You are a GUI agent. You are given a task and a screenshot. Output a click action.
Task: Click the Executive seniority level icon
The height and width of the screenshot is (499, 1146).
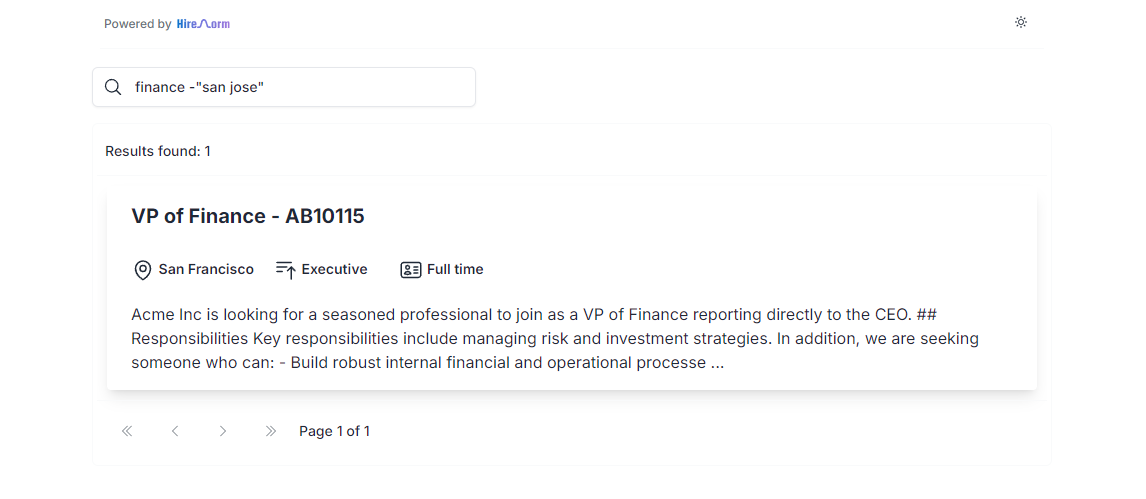click(x=286, y=270)
